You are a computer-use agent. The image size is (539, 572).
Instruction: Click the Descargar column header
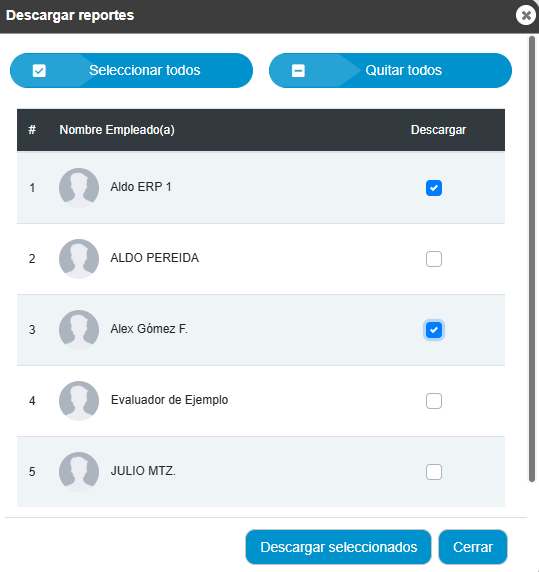[x=438, y=130]
